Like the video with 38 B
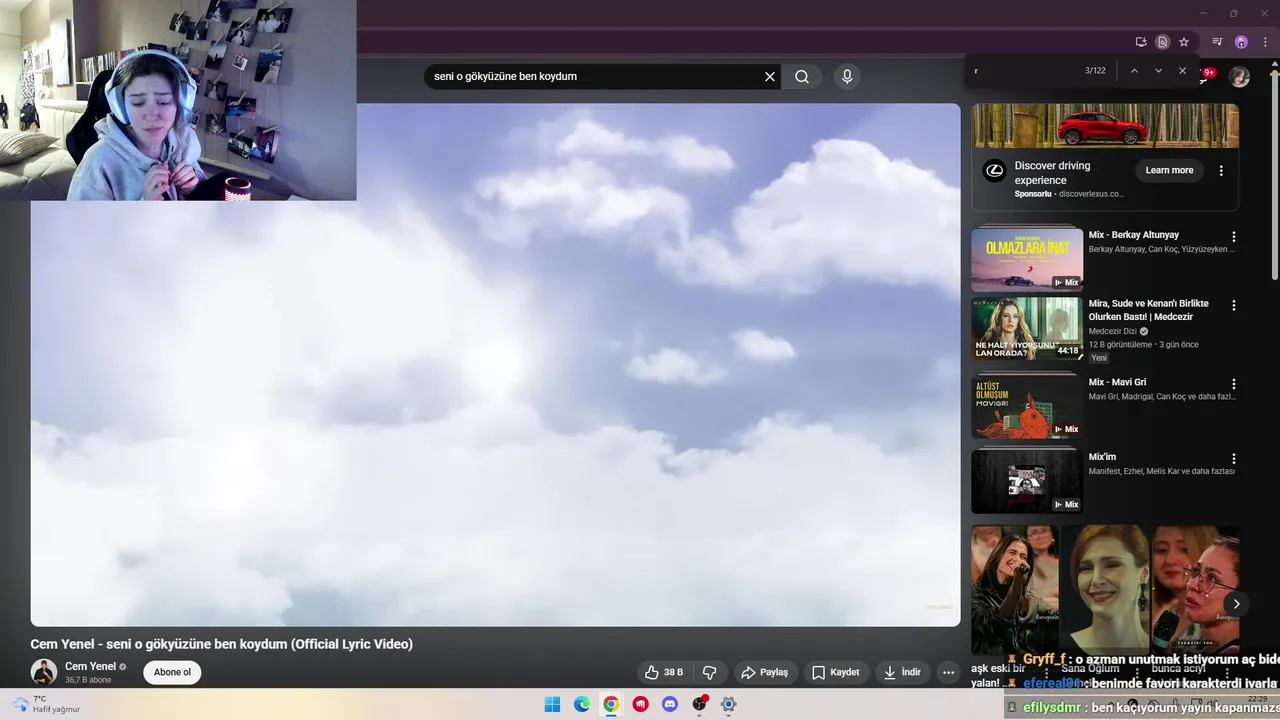The height and width of the screenshot is (720, 1280). click(x=664, y=672)
